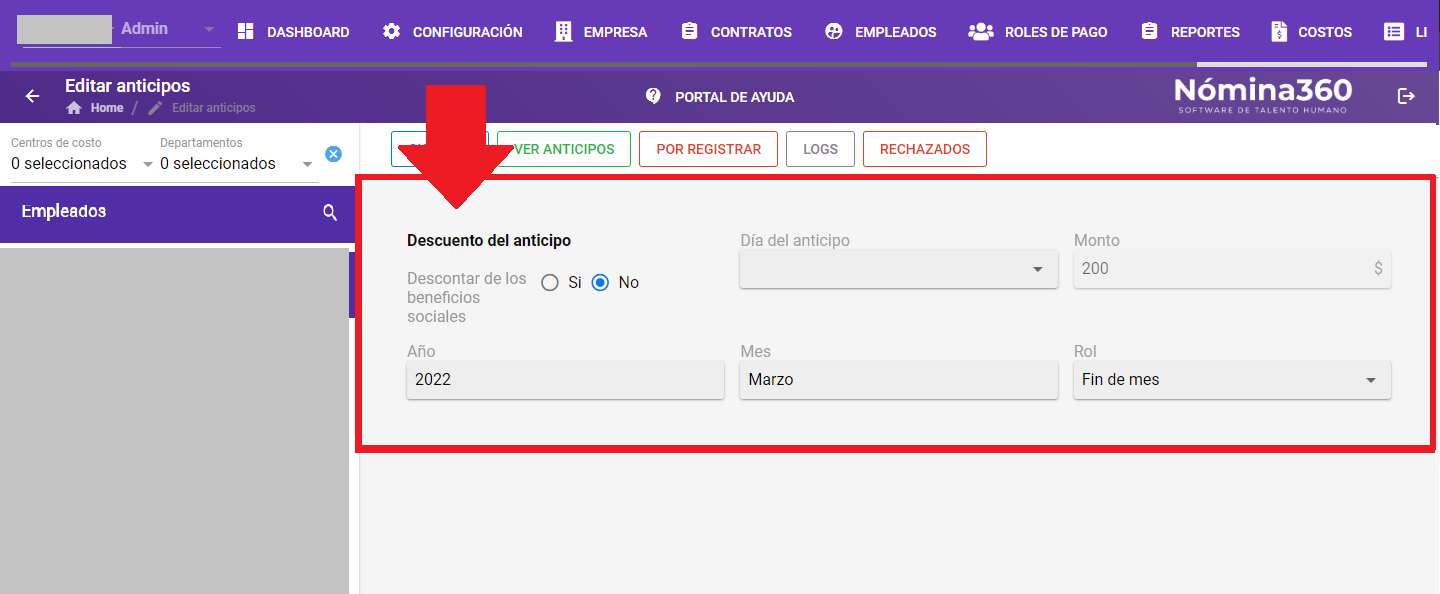This screenshot has width=1440, height=594.
Task: Click the Contratos clipboard icon
Action: tap(689, 31)
